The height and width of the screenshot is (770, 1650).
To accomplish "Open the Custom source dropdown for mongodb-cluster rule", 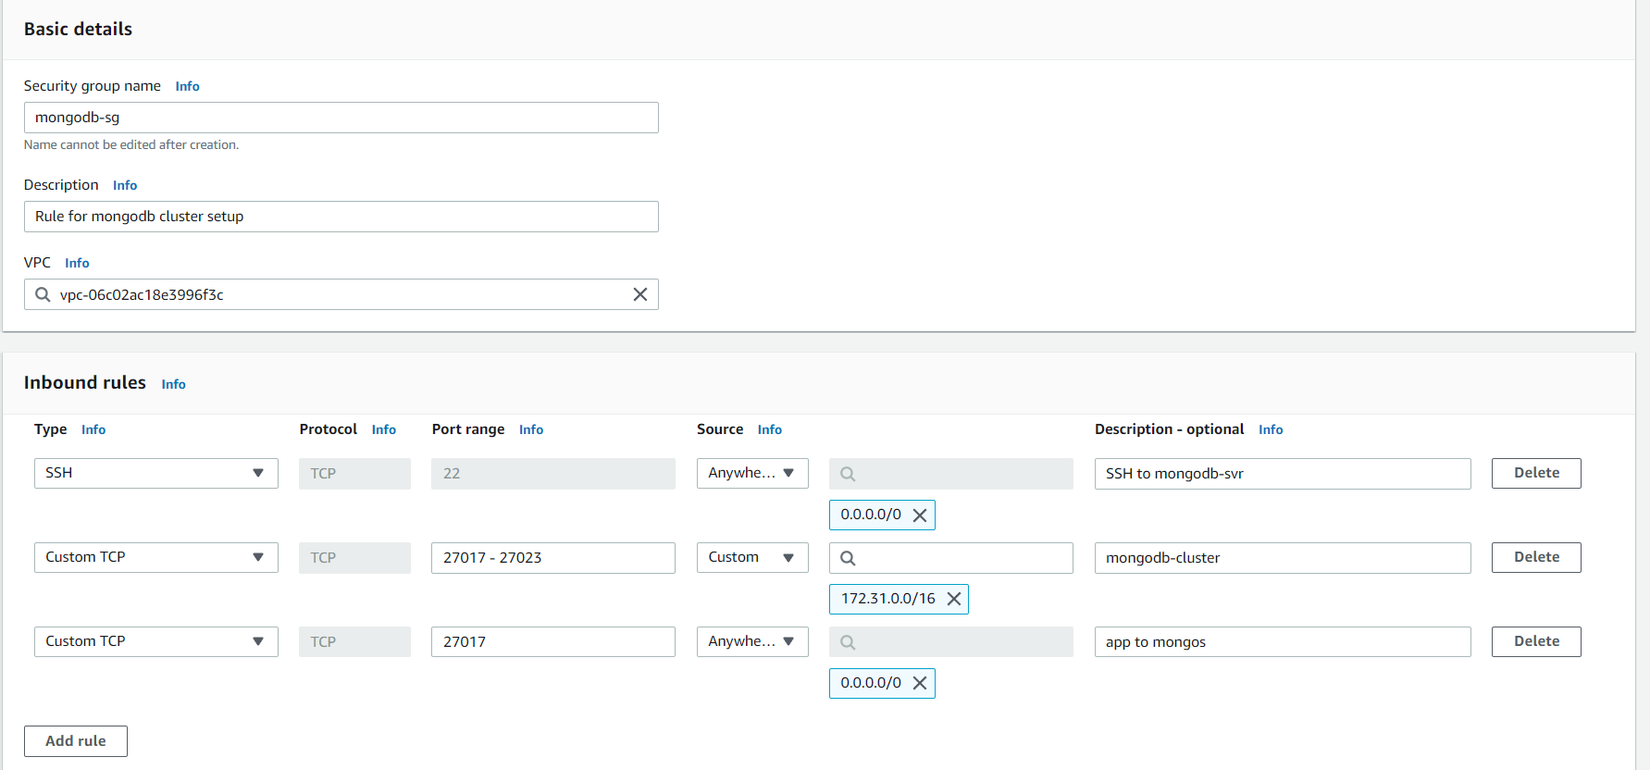I will click(x=752, y=557).
